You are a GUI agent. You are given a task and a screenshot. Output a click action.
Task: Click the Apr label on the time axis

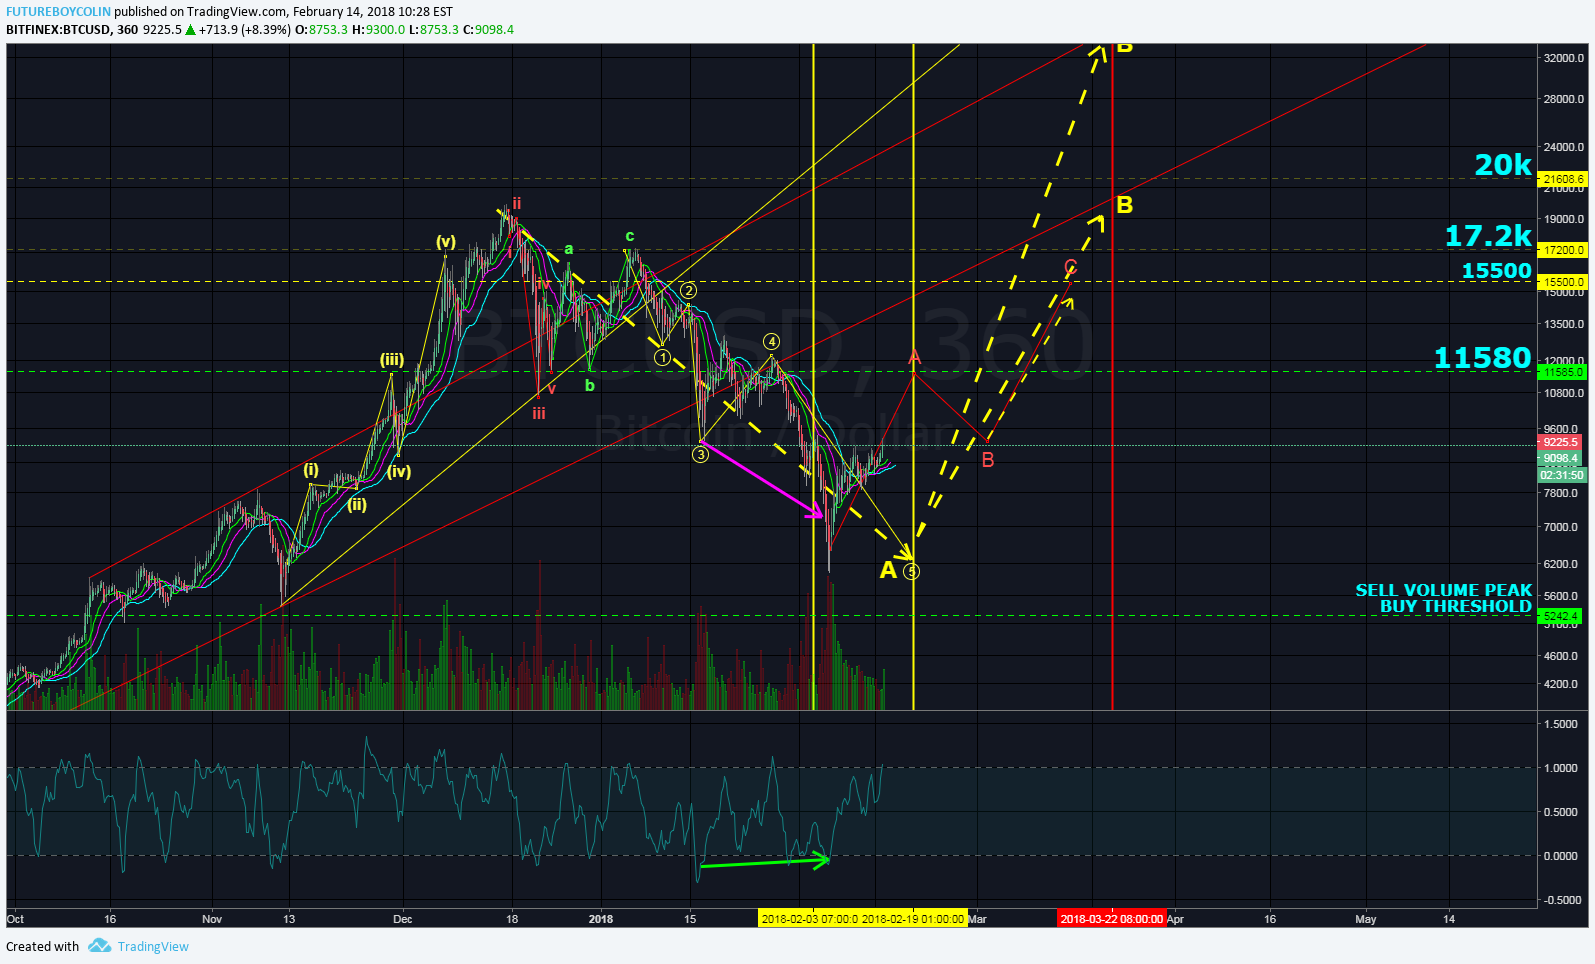click(x=1176, y=919)
